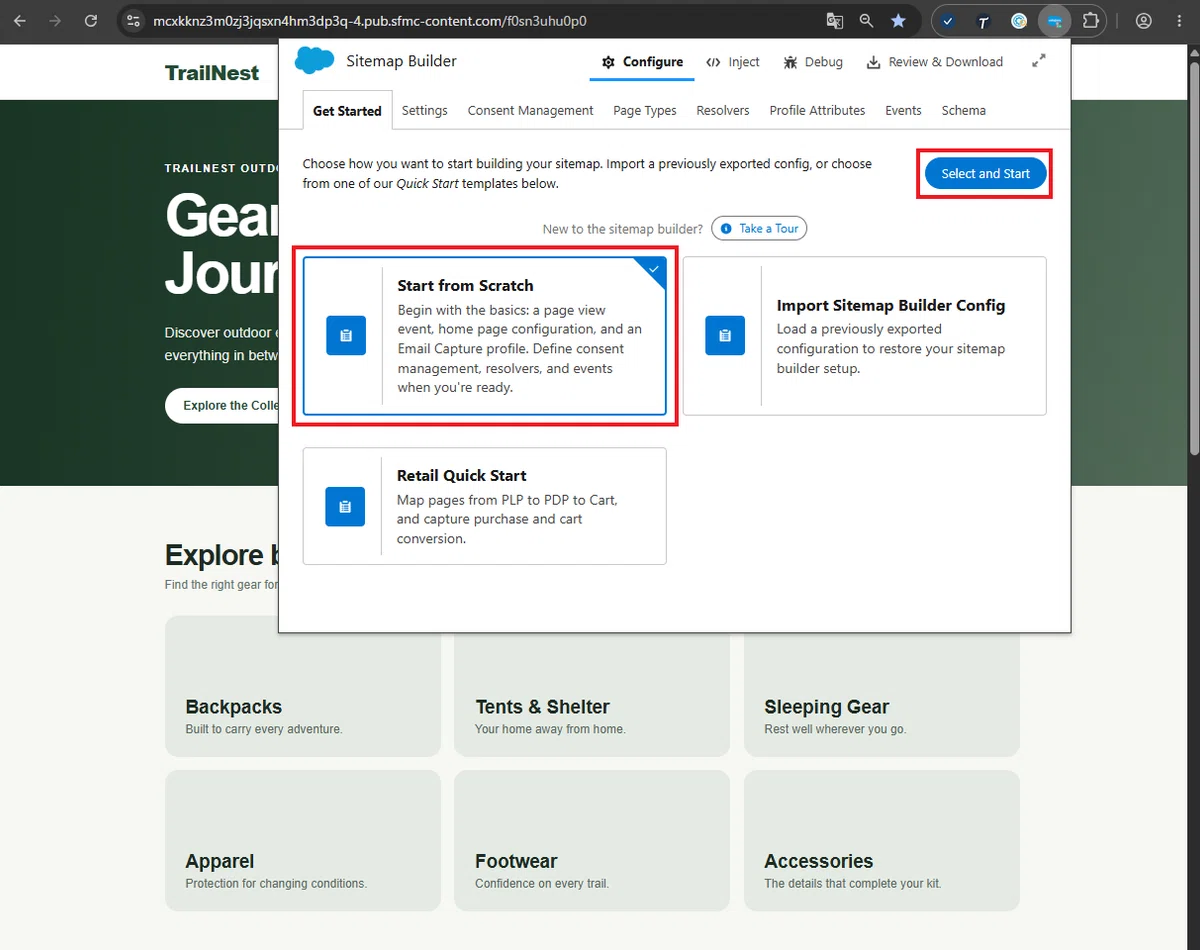Click the Select and Start button
Screen dimensions: 1200x950
(x=985, y=174)
